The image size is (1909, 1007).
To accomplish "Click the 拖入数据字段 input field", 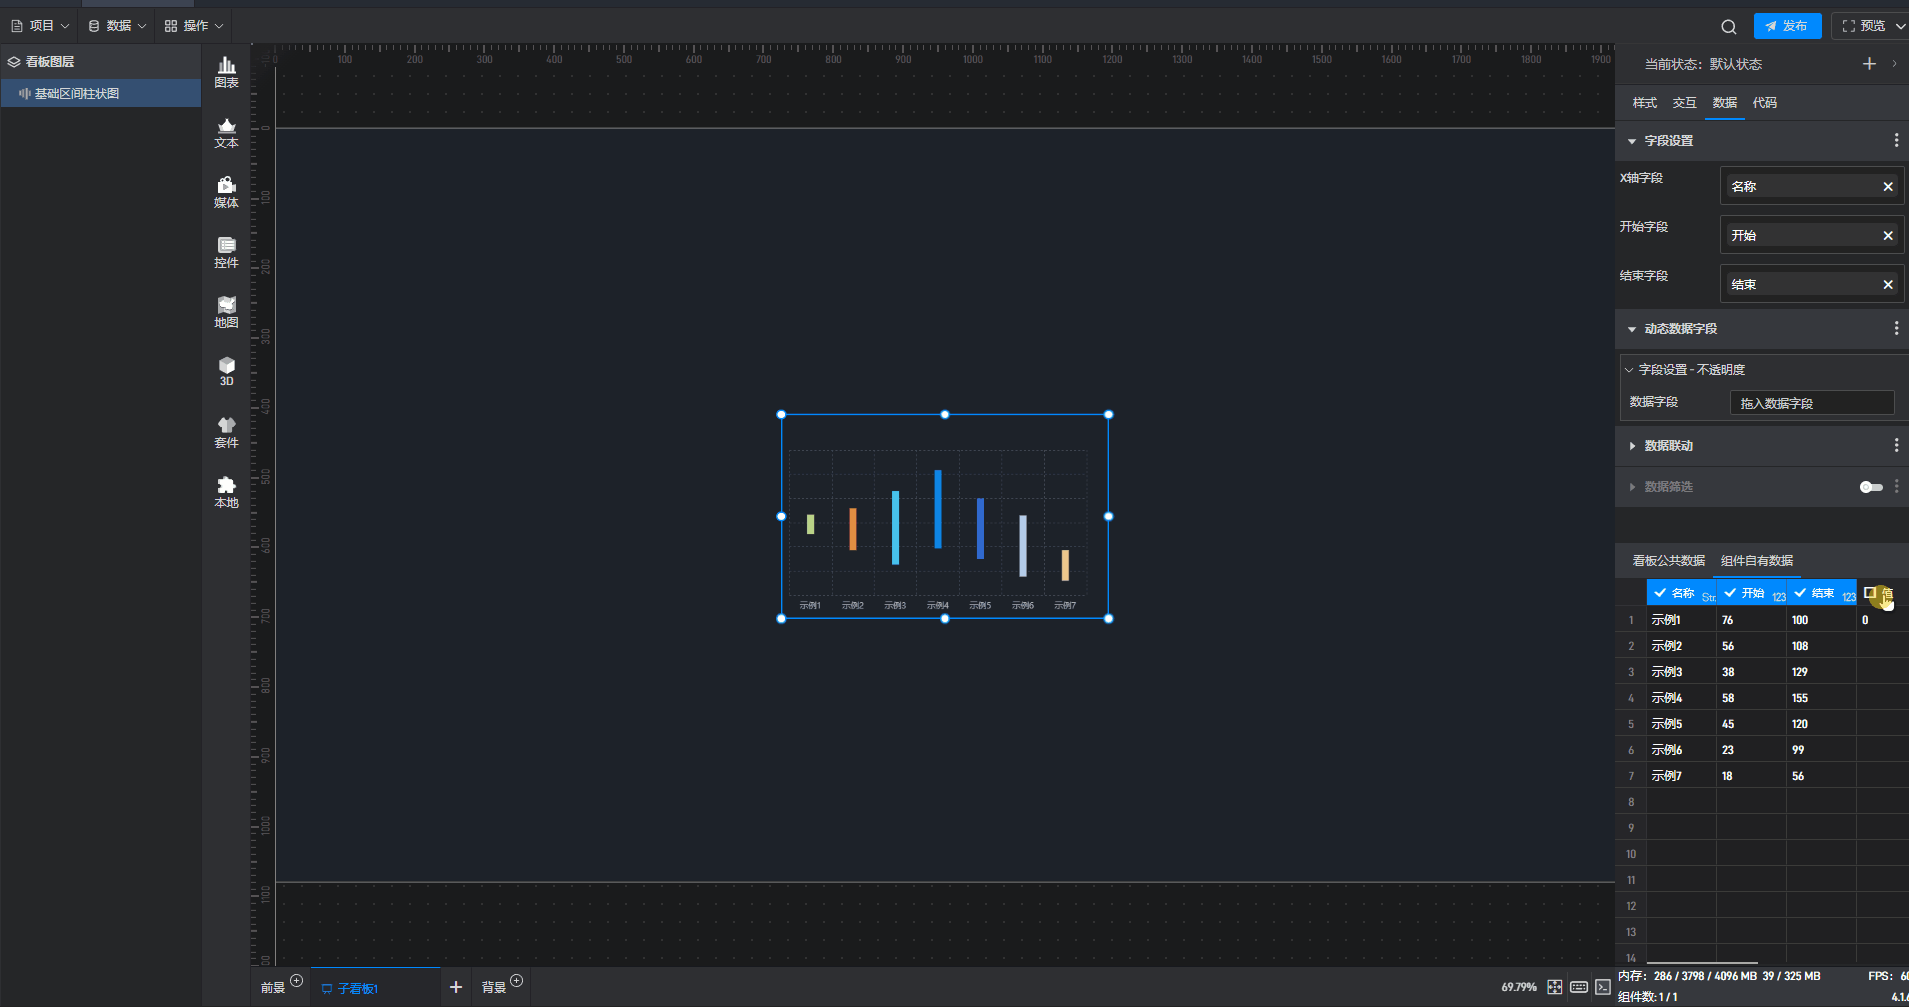I will point(1811,403).
